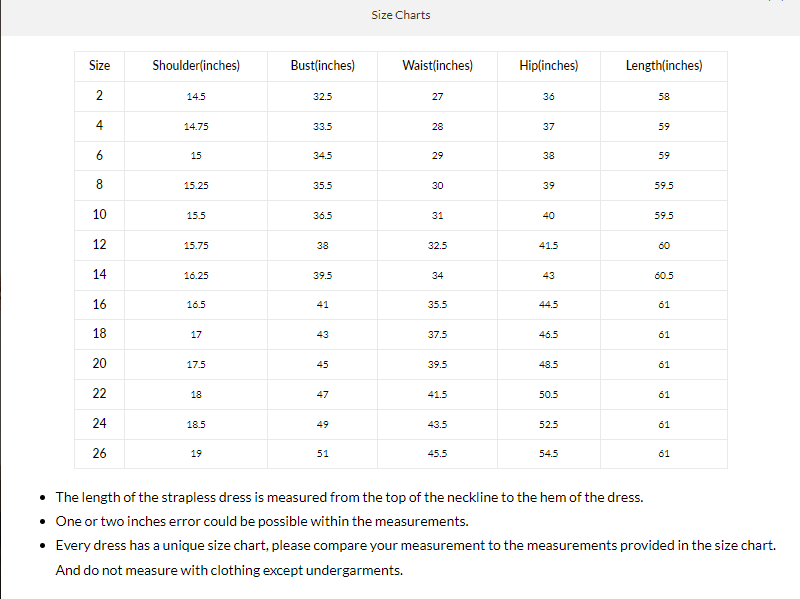
Task: Select the size 8 row label
Action: coord(99,185)
